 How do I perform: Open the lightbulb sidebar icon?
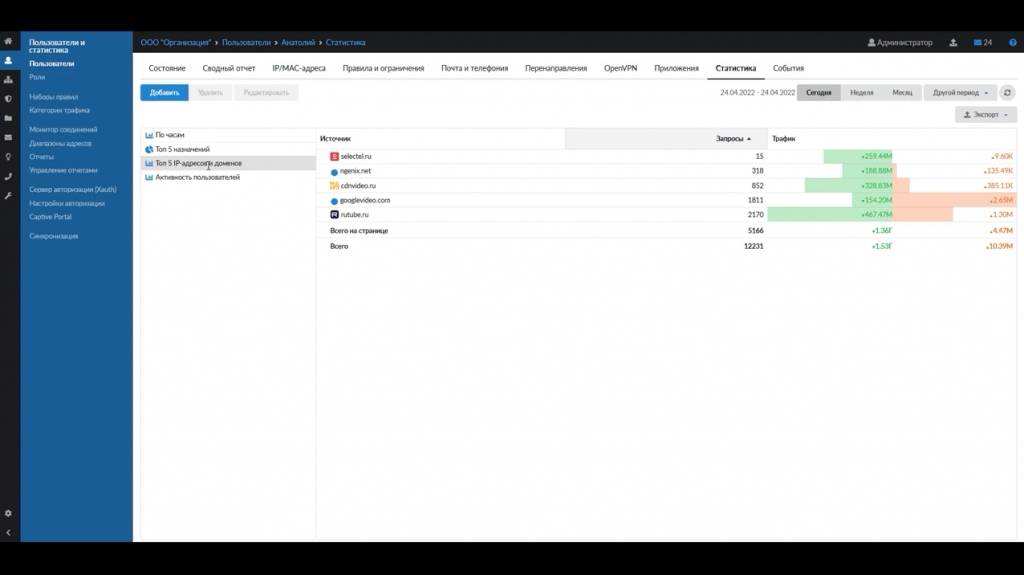point(8,157)
